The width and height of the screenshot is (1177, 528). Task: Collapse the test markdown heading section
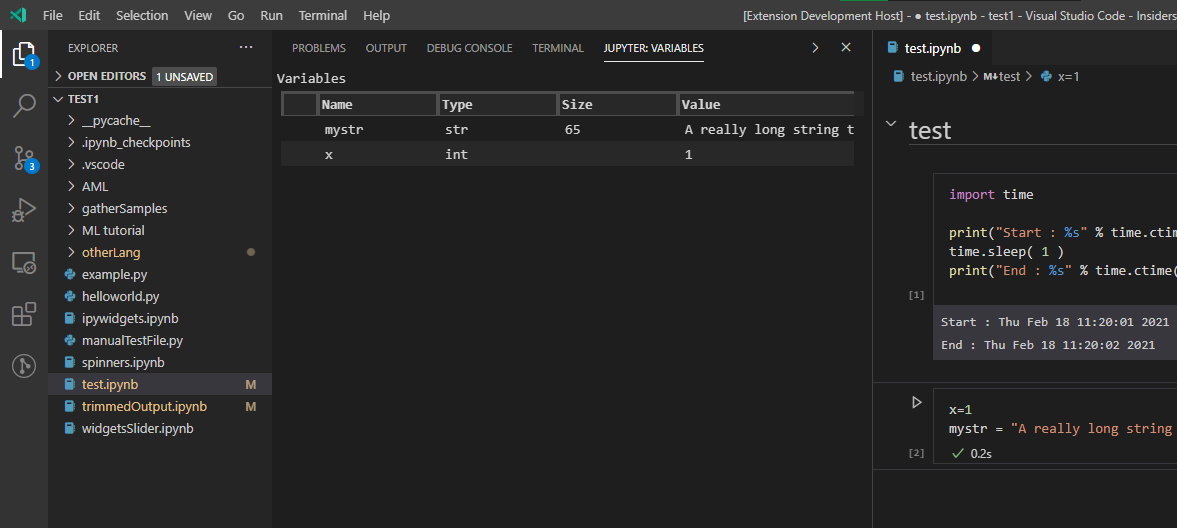point(891,124)
